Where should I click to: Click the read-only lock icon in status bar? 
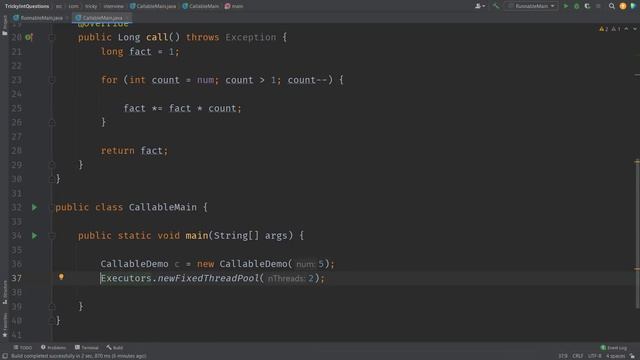tap(632, 356)
